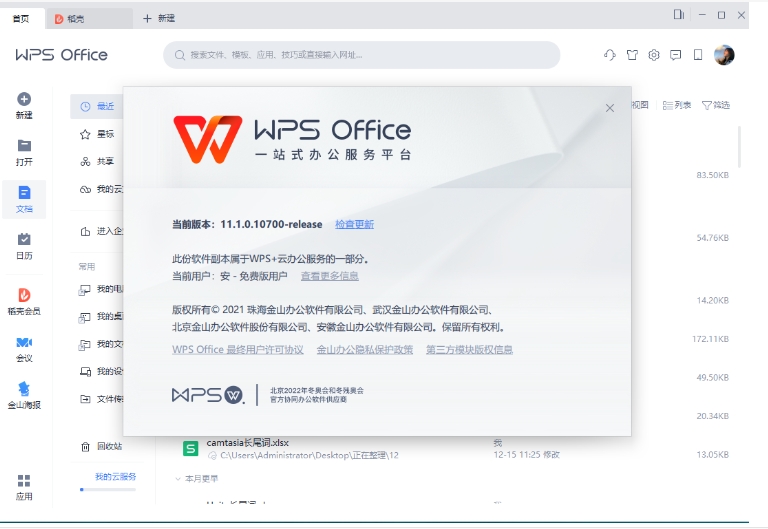Open WPS Office 最终用户许可协议 link
This screenshot has height=529, width=768.
pos(238,350)
